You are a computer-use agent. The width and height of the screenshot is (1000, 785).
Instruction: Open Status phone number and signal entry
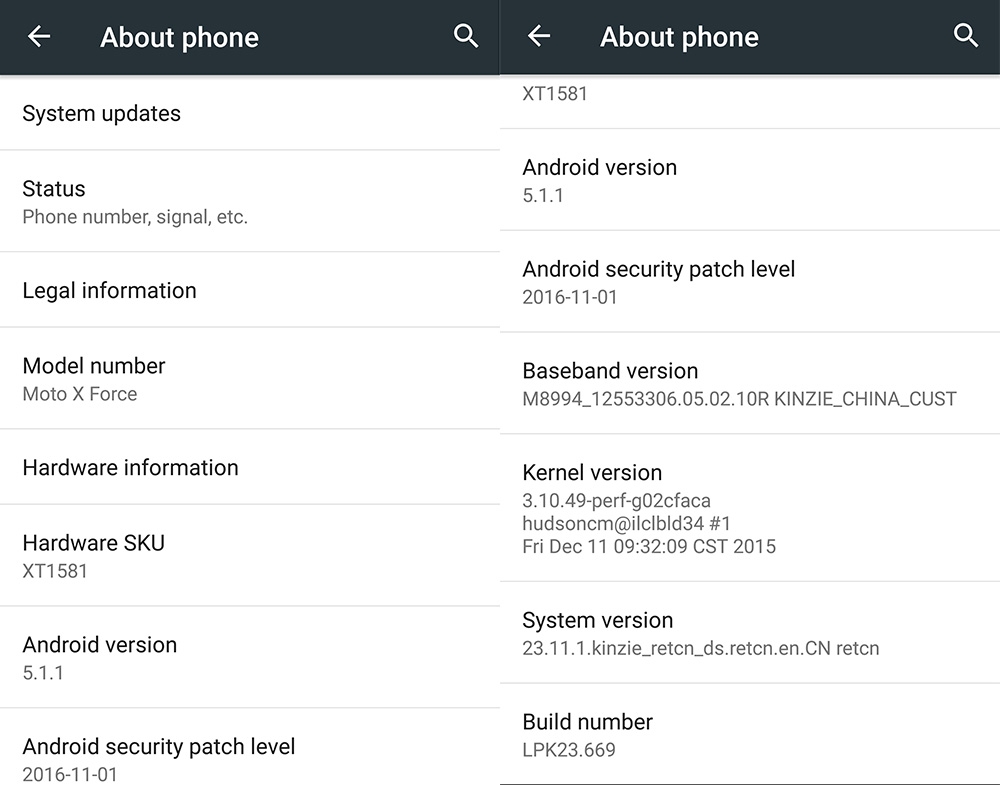tap(249, 202)
